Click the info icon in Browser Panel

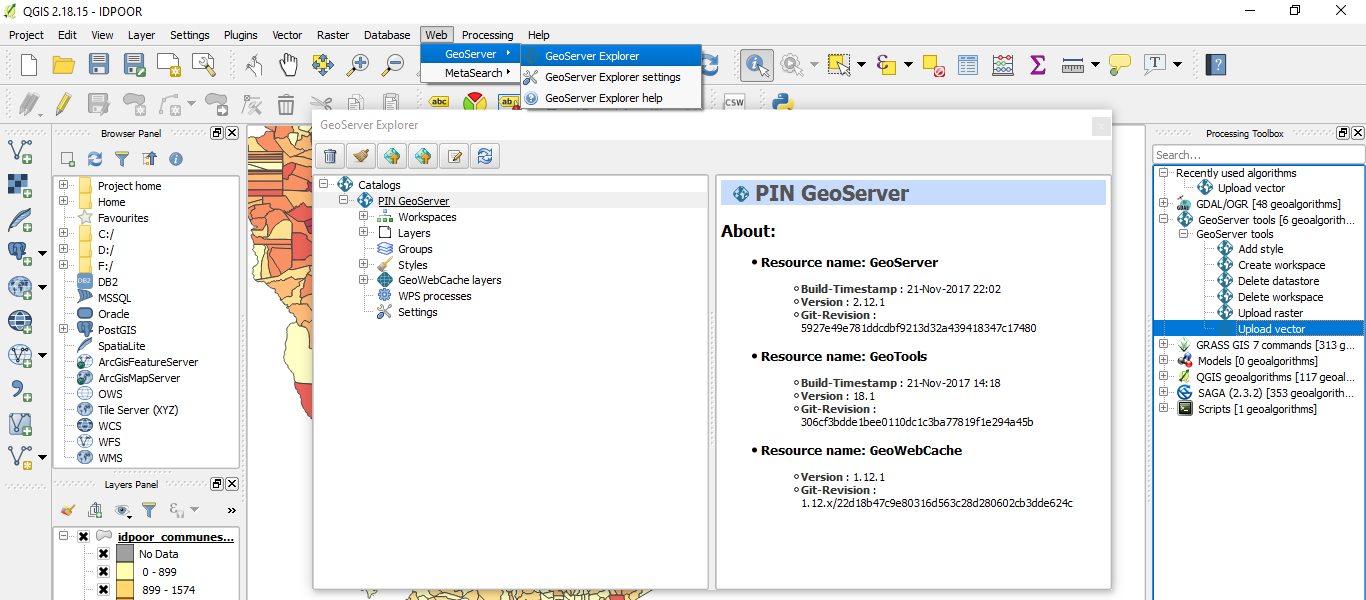pos(176,158)
